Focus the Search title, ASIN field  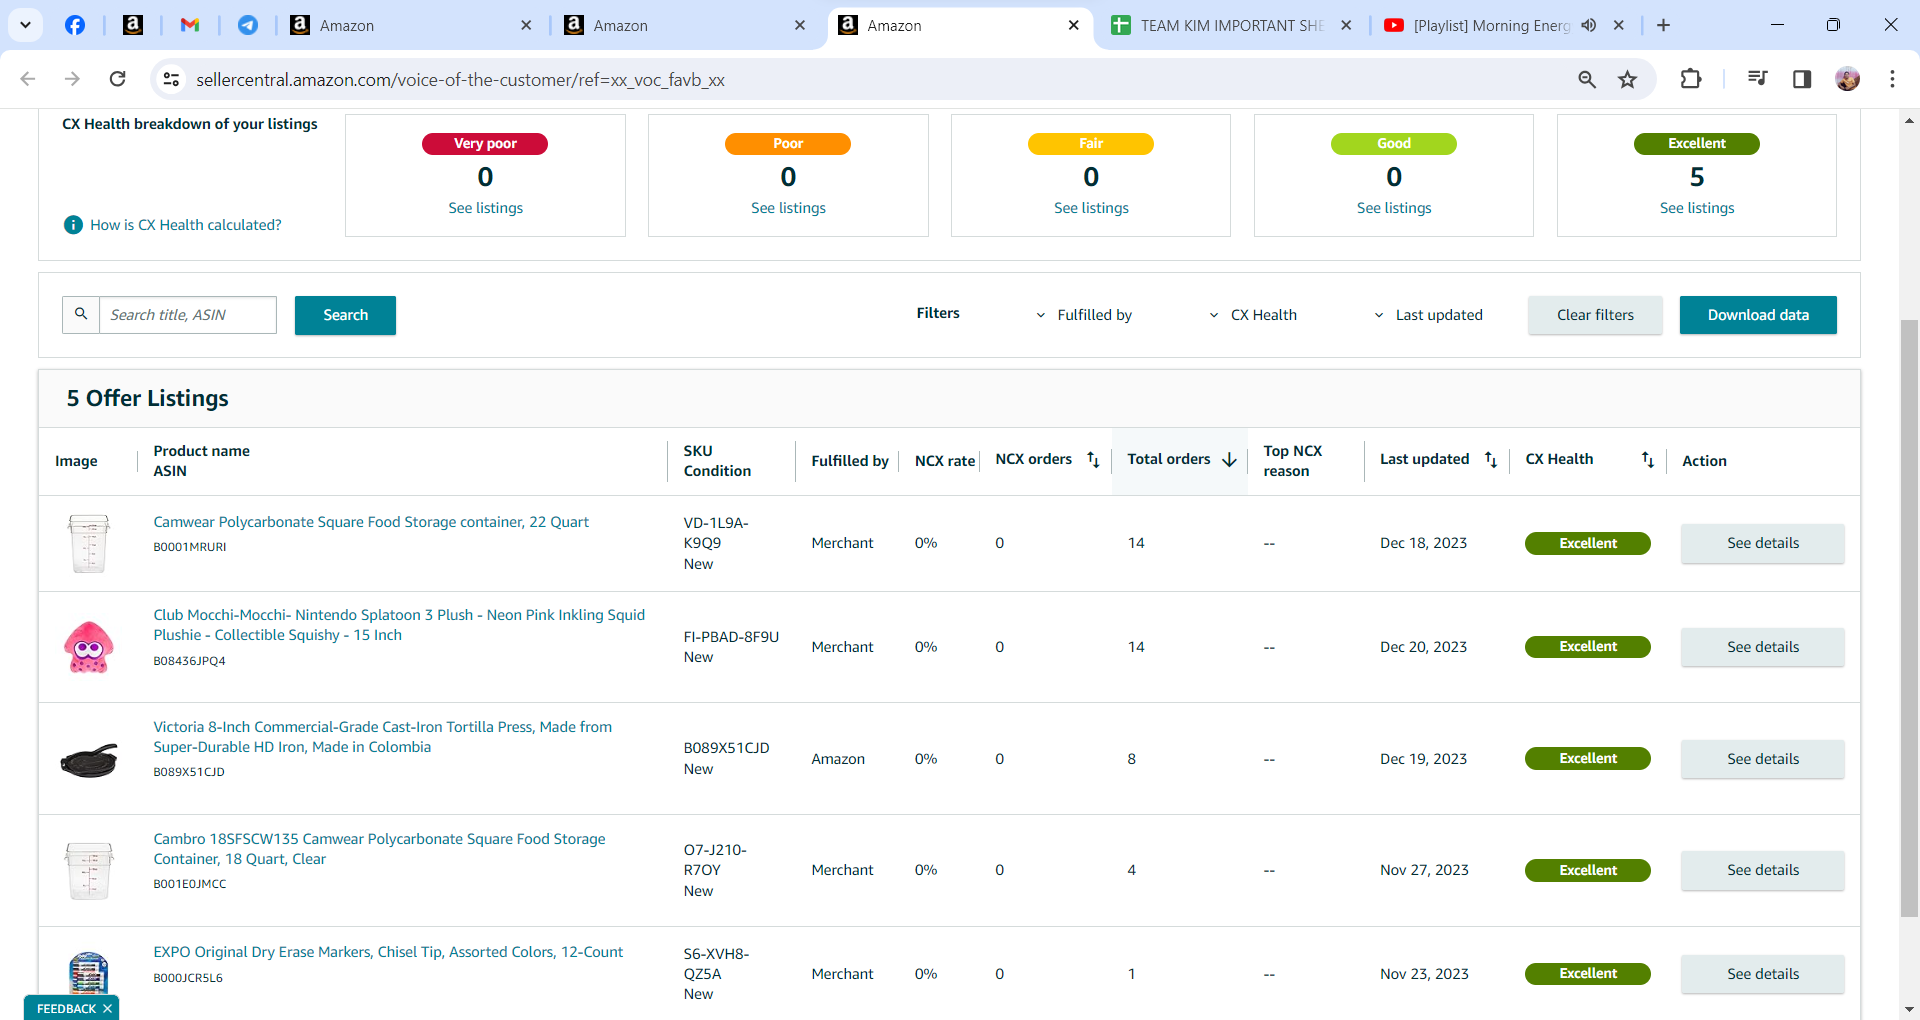188,315
